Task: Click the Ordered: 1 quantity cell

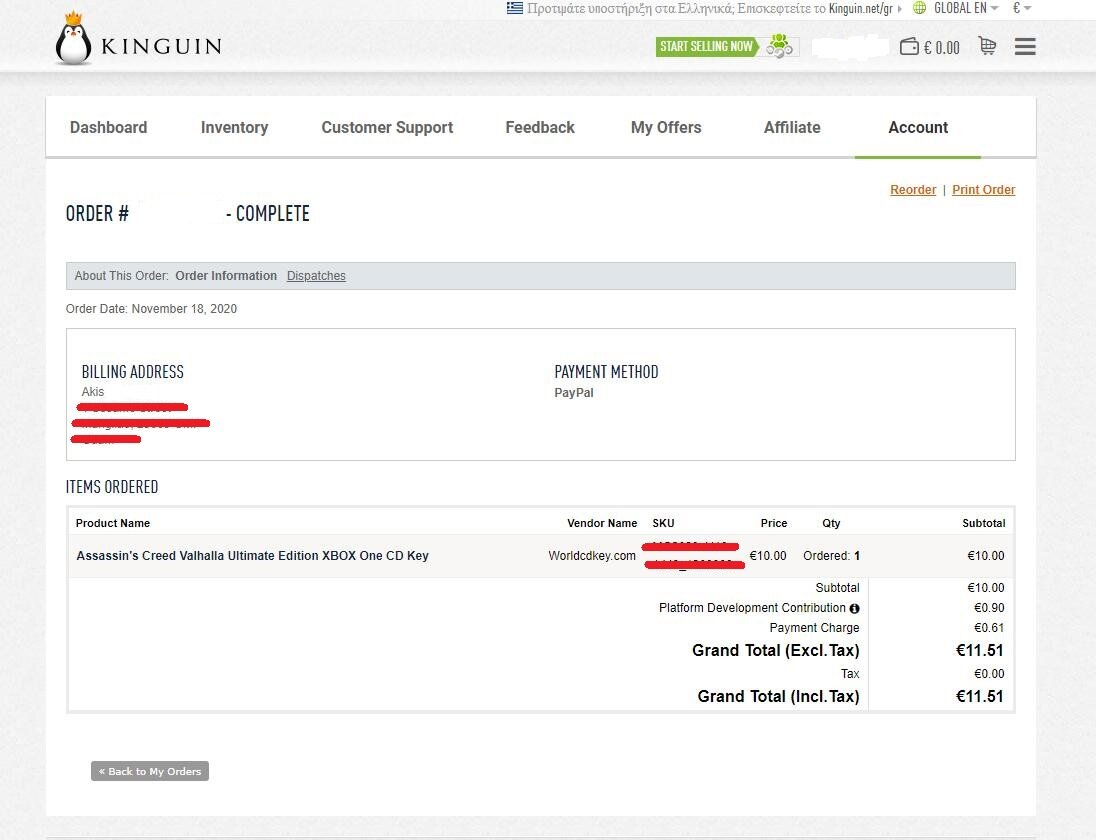Action: coord(831,556)
